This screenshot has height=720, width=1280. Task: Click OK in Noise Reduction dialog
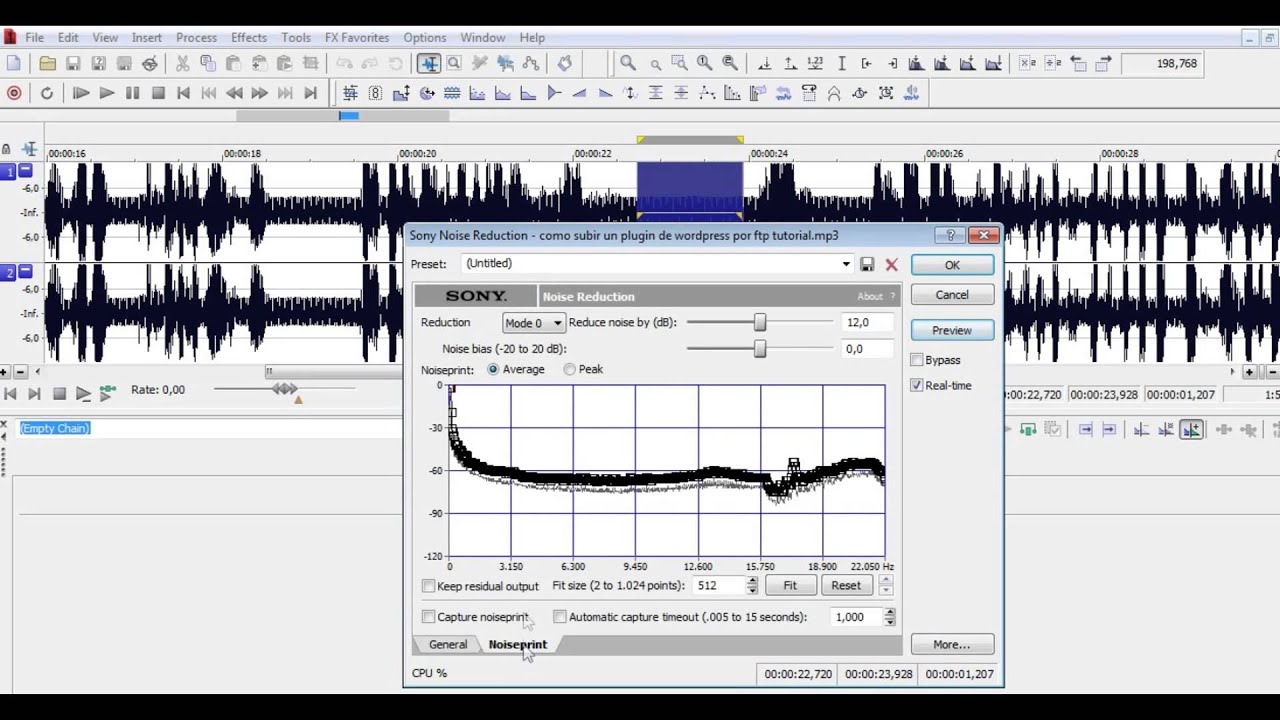952,265
